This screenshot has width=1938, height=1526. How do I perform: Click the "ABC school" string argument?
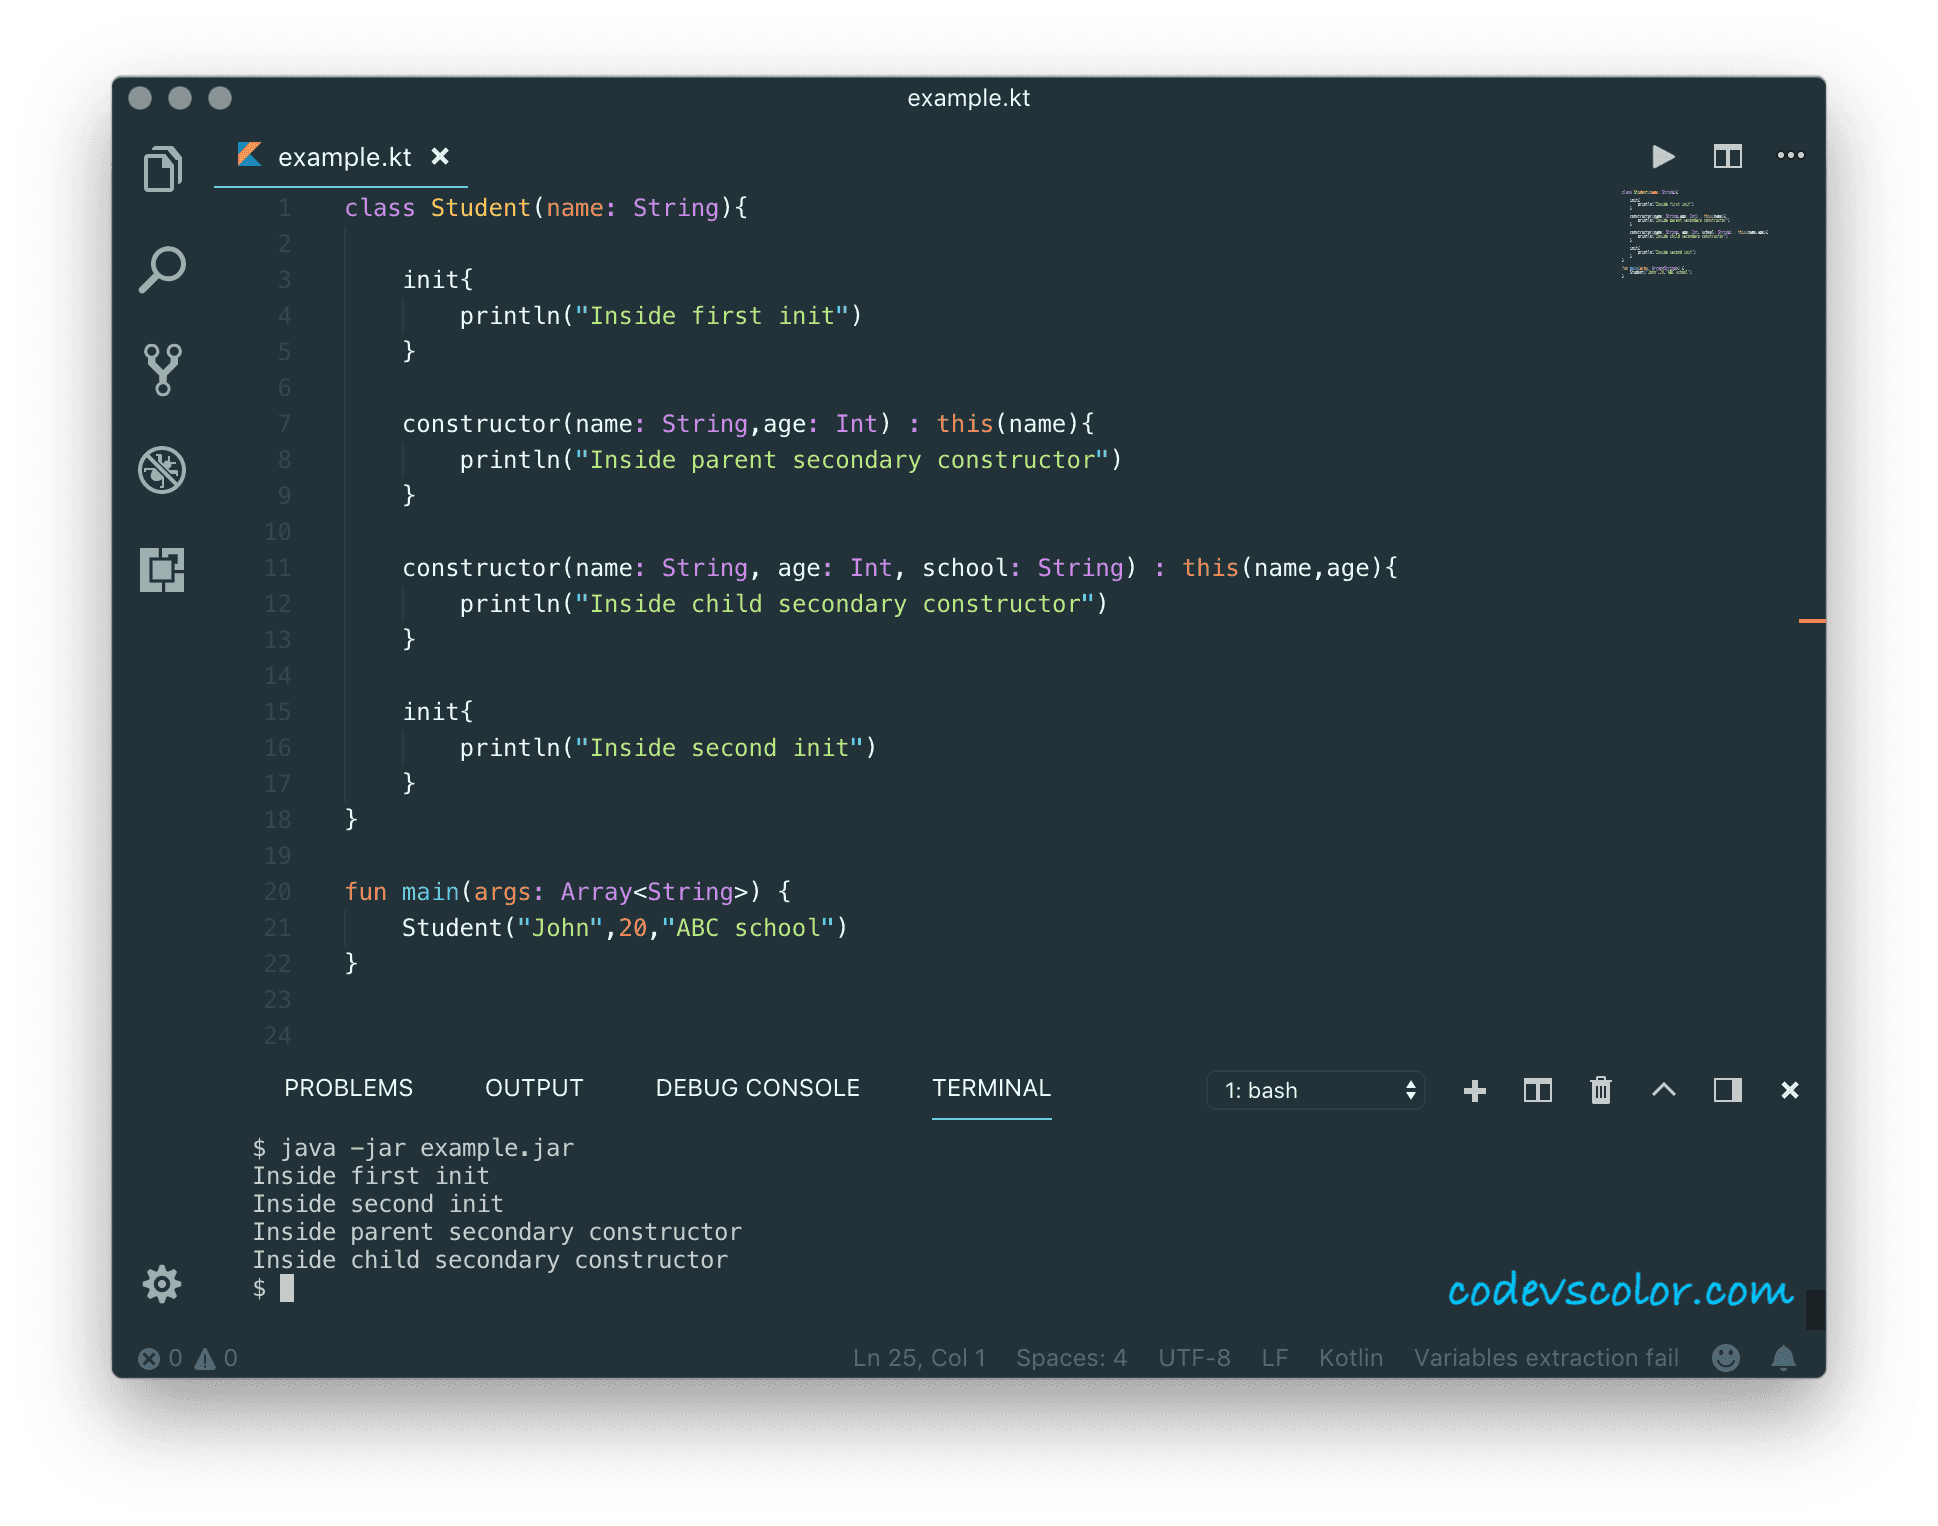click(x=748, y=928)
